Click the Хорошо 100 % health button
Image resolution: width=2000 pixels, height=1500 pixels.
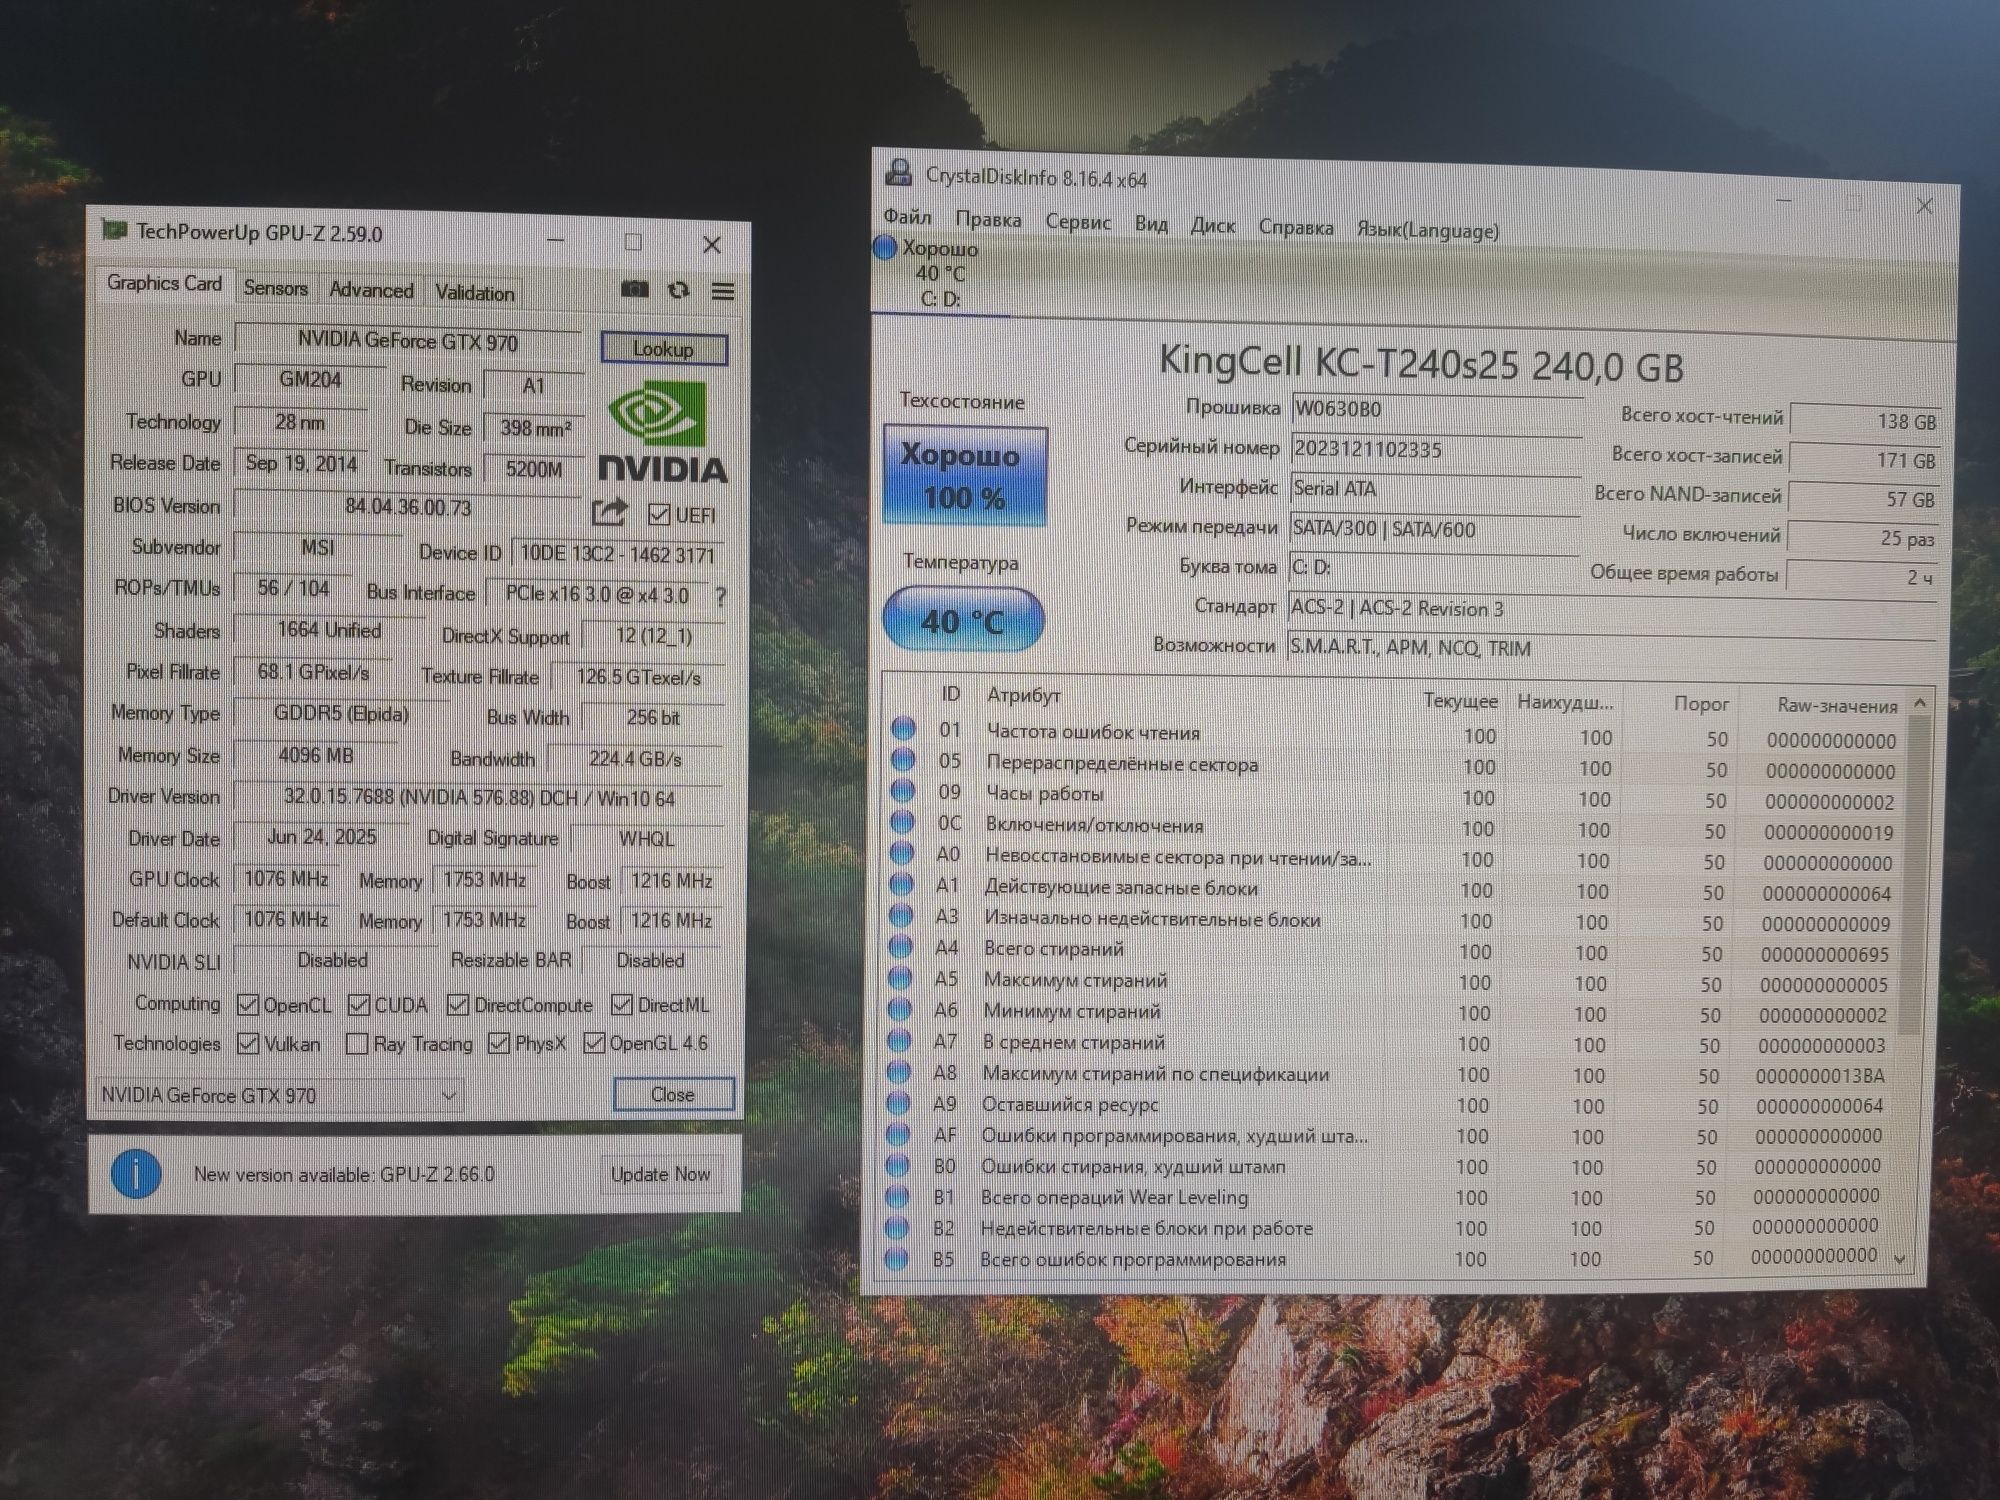[x=965, y=475]
